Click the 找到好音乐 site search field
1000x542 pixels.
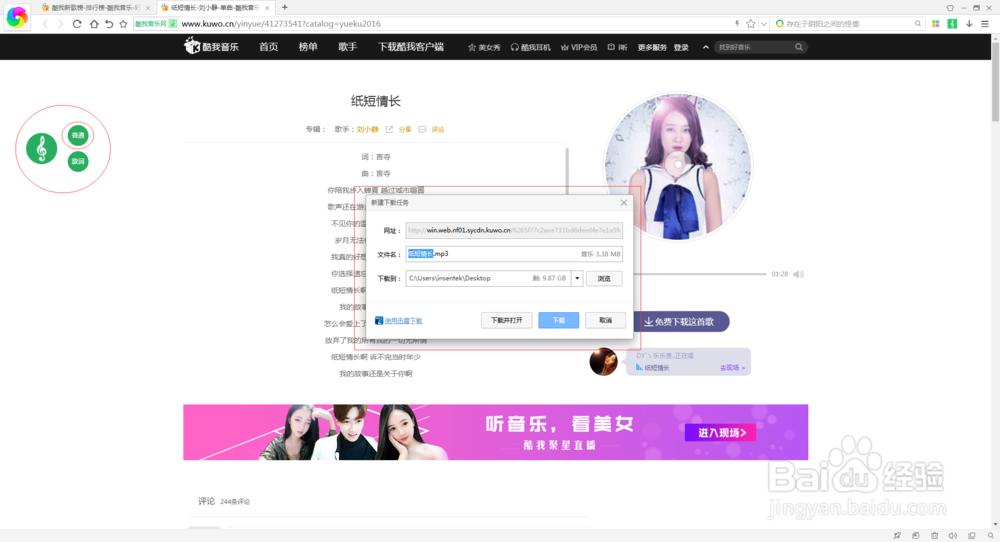[x=754, y=47]
